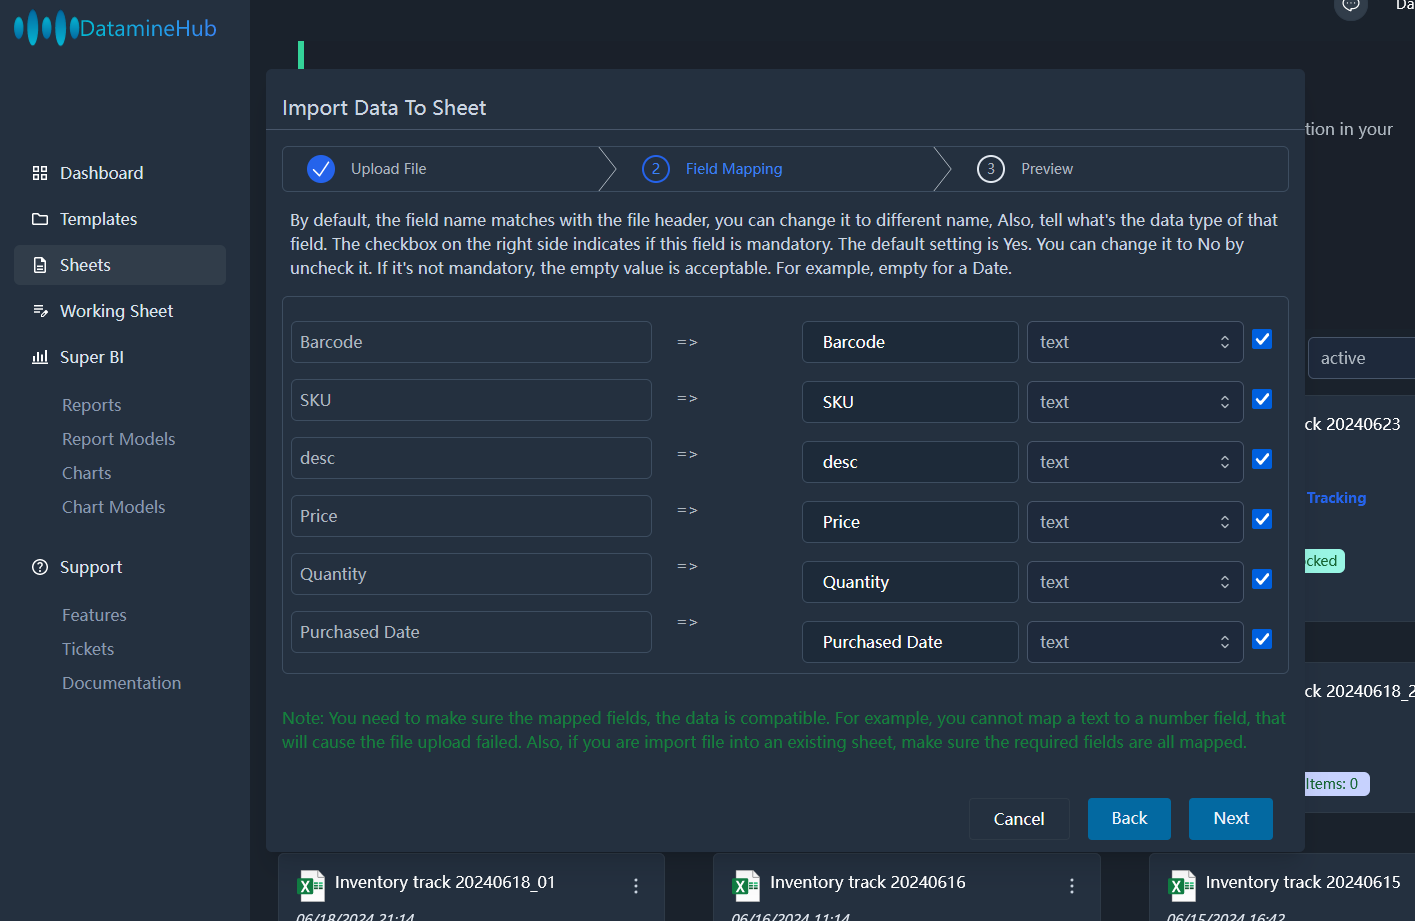The image size is (1415, 921).
Task: Open three-dot menu for Inventory track 20240616
Action: click(1072, 886)
